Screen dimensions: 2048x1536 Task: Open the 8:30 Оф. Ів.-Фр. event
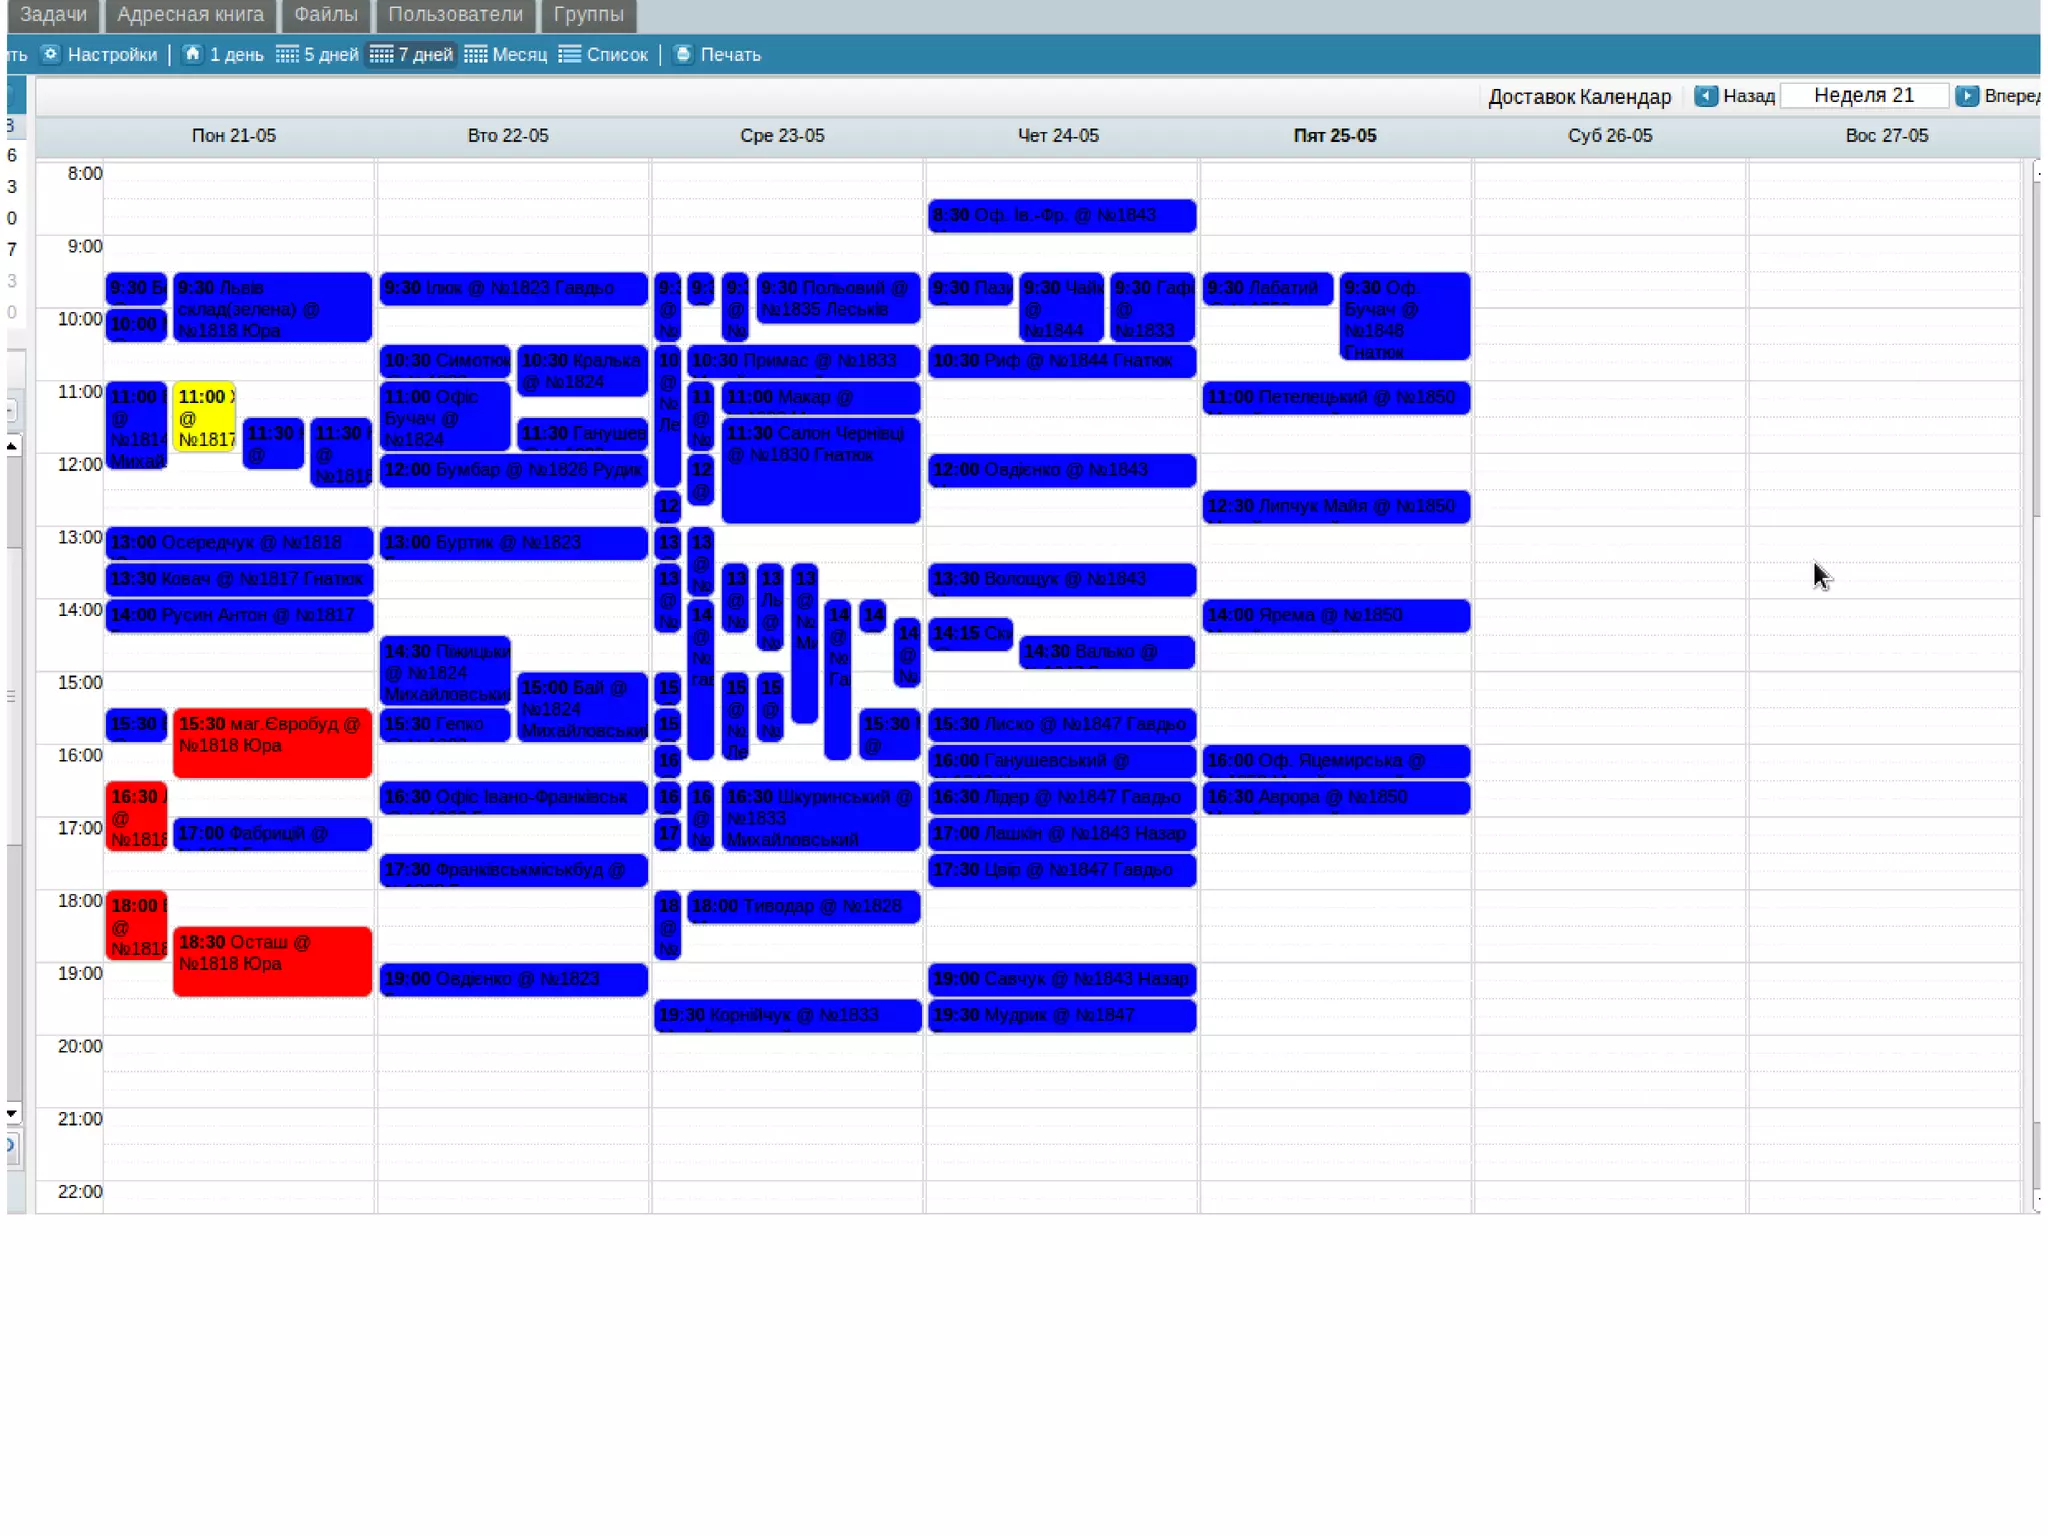[x=1061, y=215]
